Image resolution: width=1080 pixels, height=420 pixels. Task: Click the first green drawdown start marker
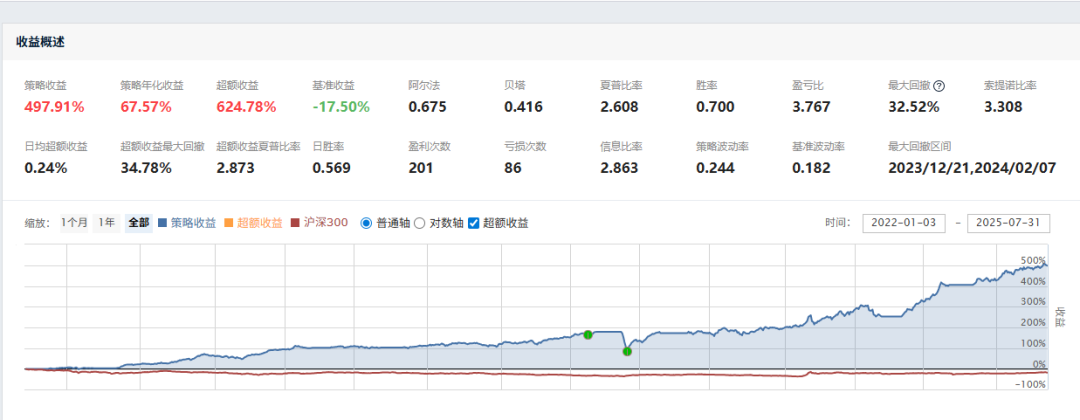(588, 335)
